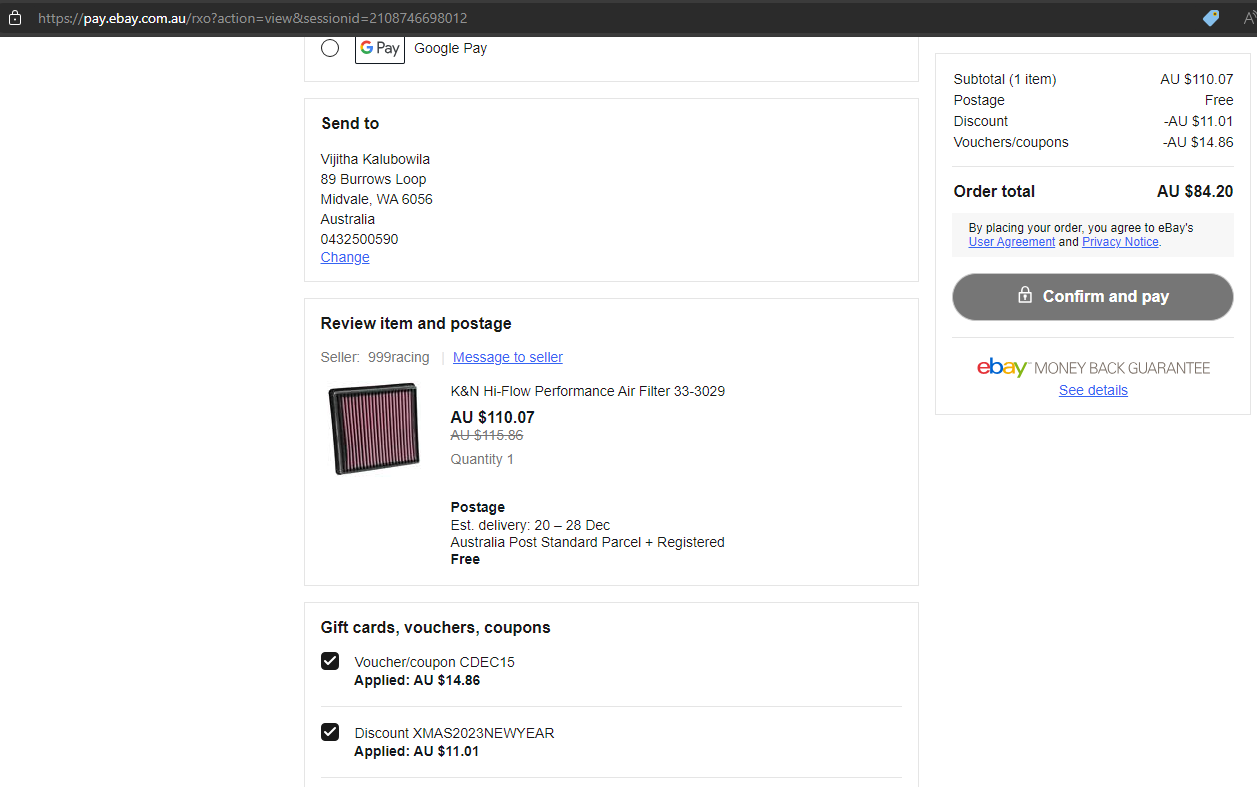The image size is (1257, 787).
Task: Click the lock icon in address bar
Action: [15, 18]
